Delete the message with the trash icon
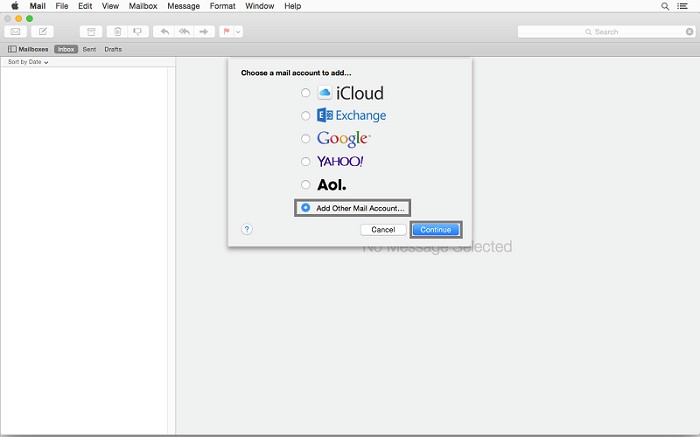 pos(117,32)
